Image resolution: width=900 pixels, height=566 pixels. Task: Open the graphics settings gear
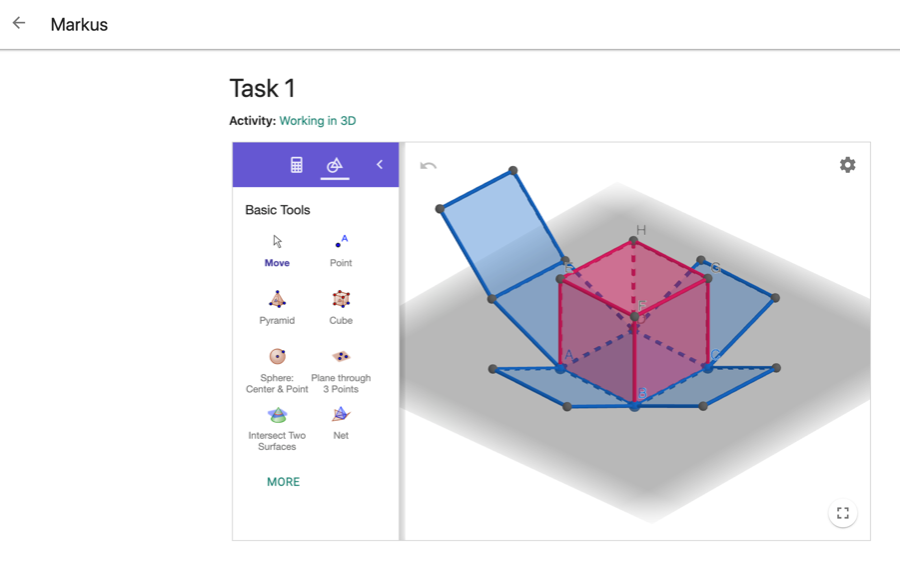[x=847, y=165]
